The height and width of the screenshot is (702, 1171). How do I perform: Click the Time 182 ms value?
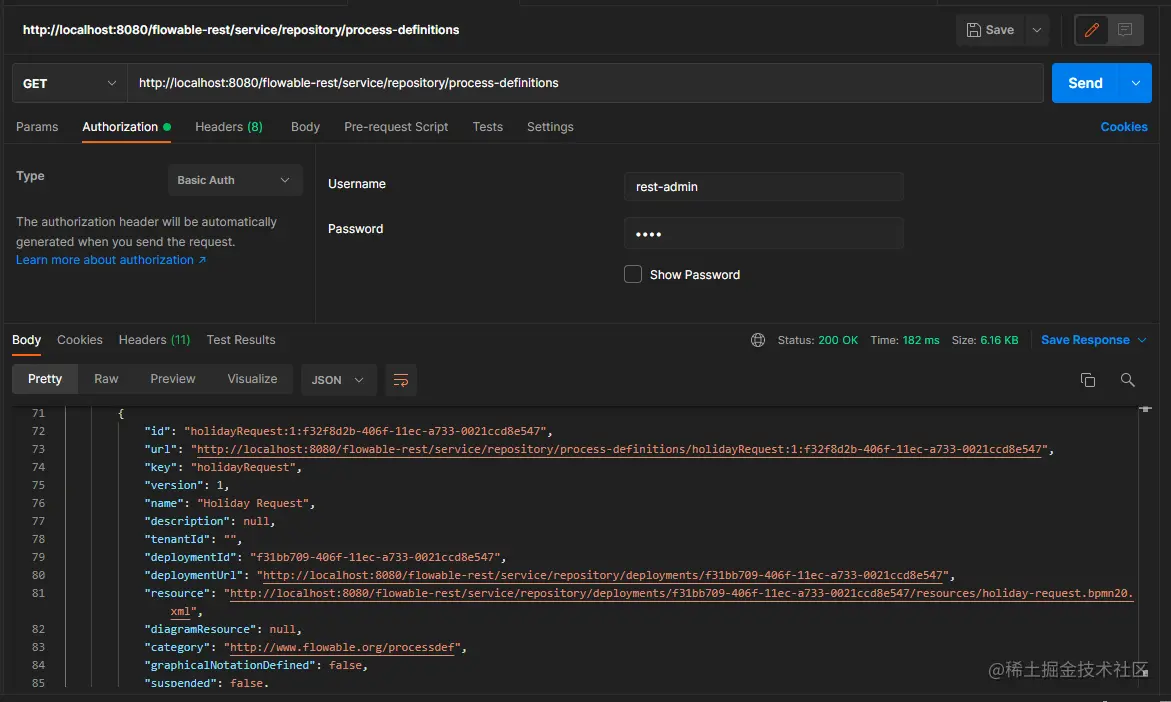[x=920, y=340]
